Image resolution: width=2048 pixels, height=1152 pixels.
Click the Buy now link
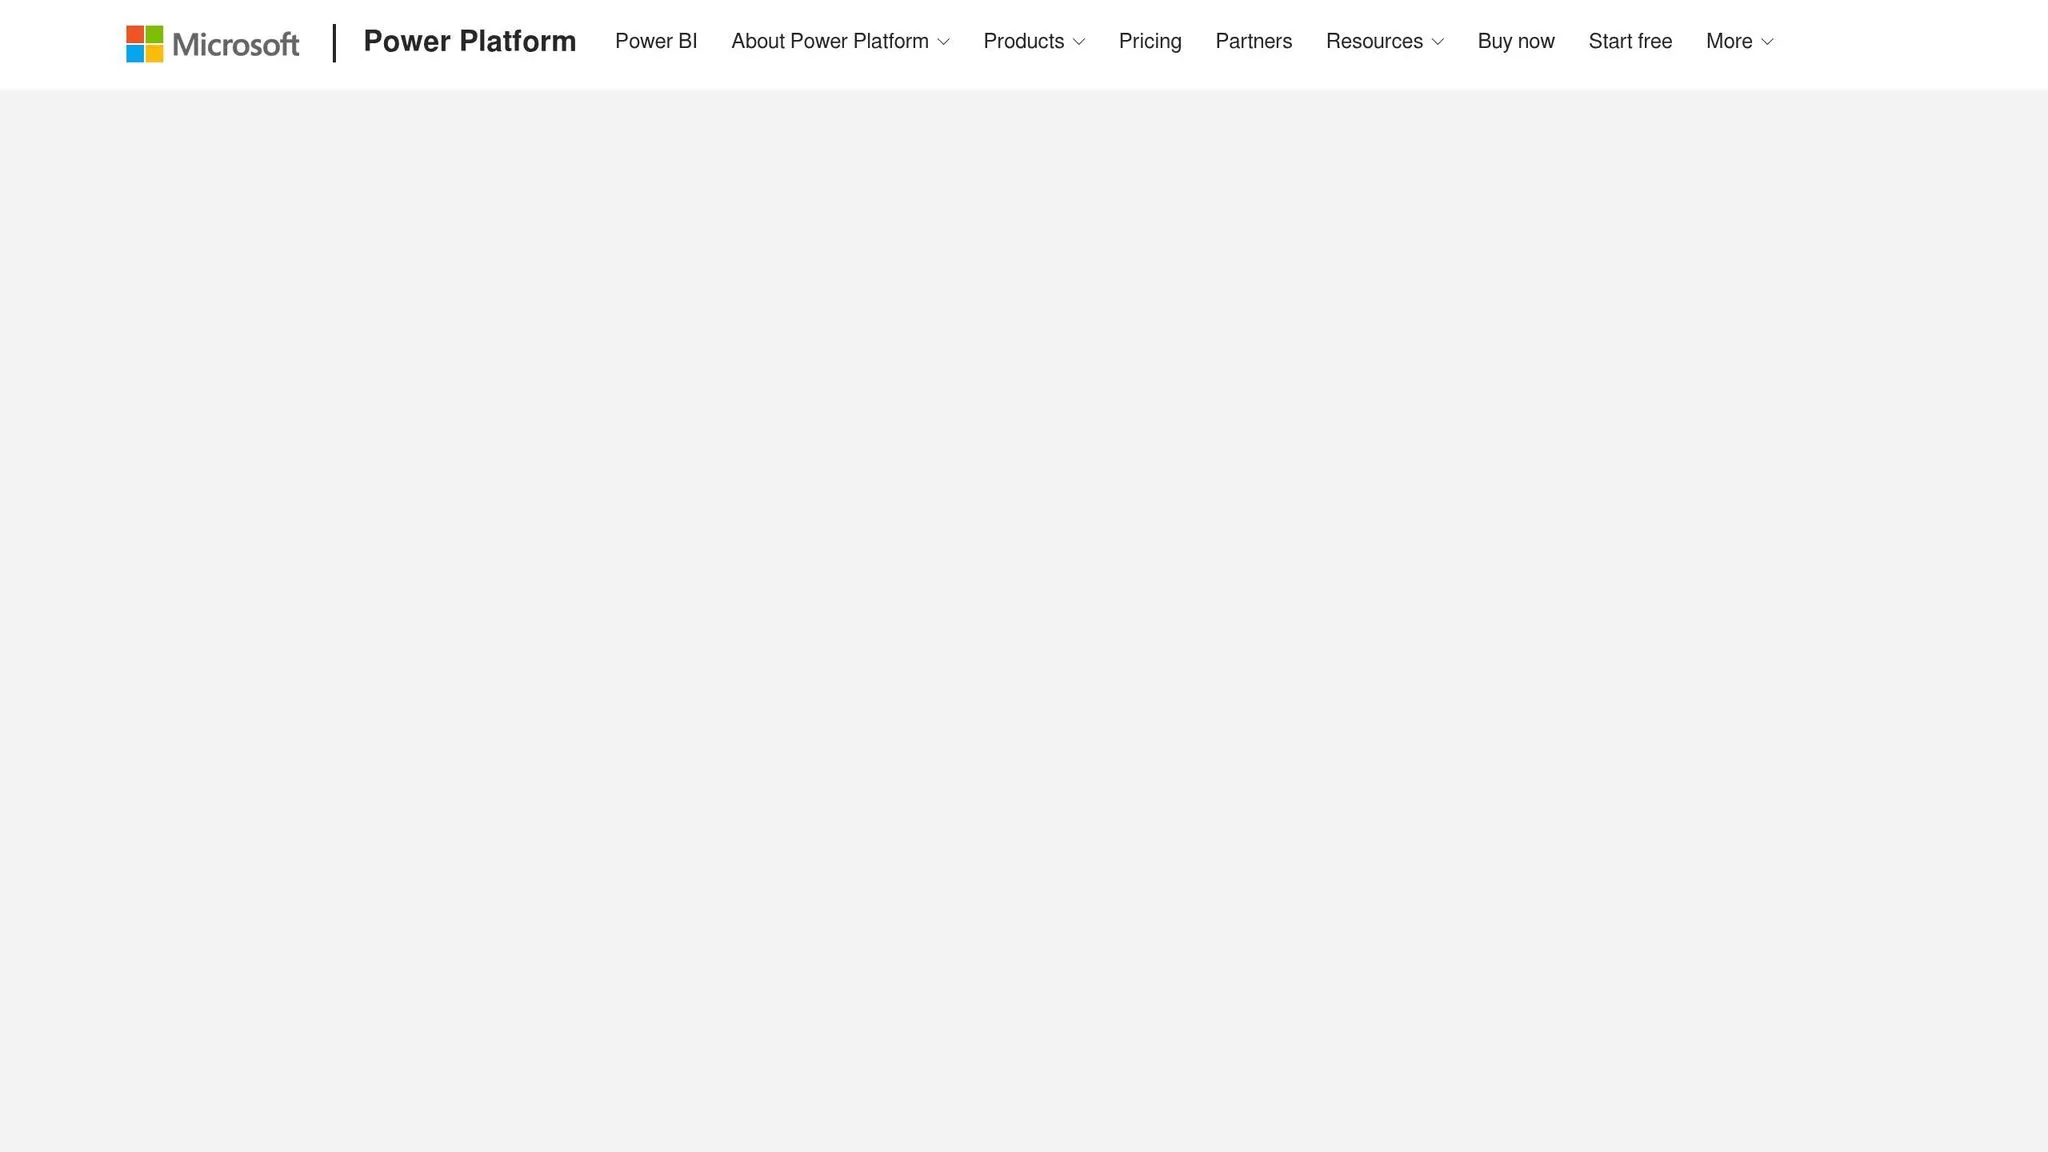point(1516,41)
